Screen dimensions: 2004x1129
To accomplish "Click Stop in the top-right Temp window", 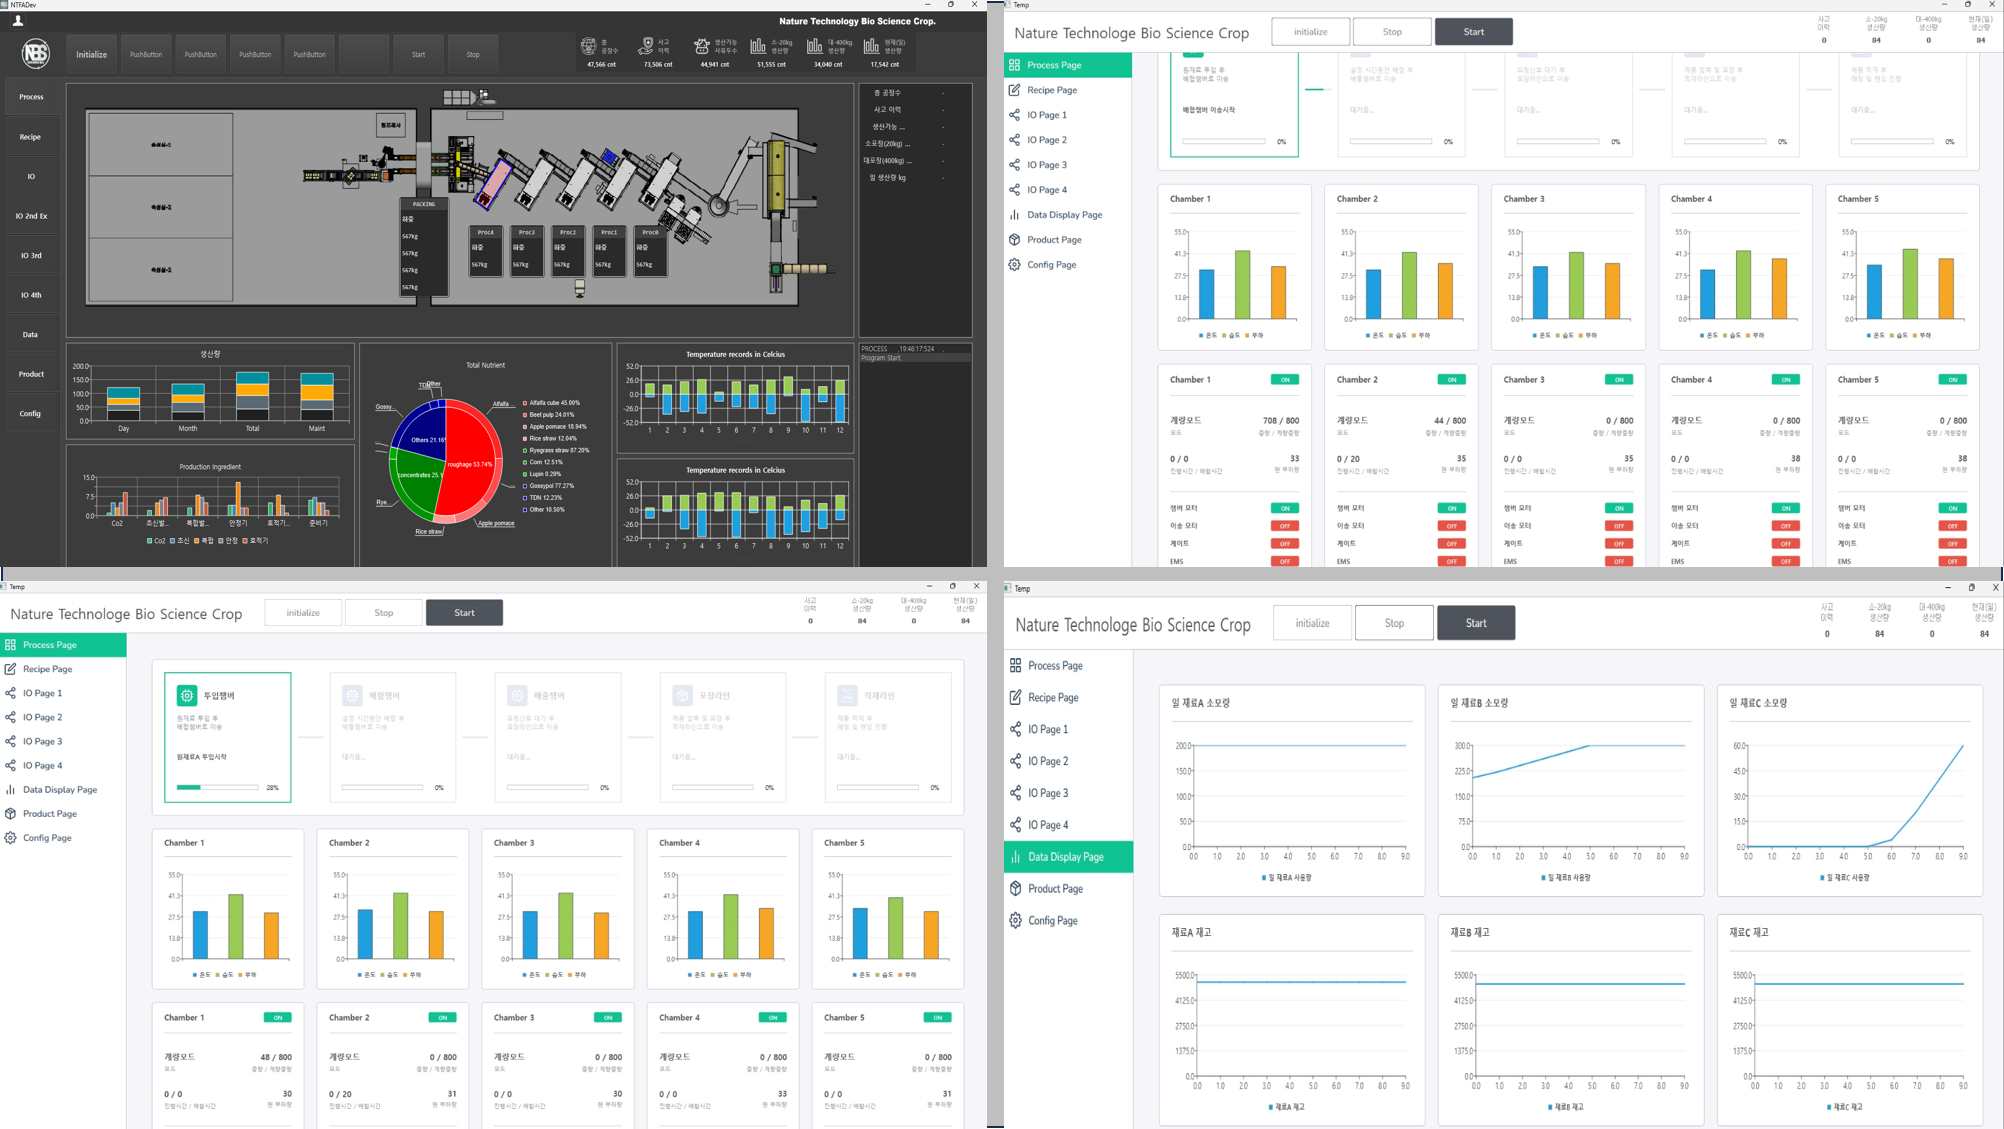I will 1392,32.
